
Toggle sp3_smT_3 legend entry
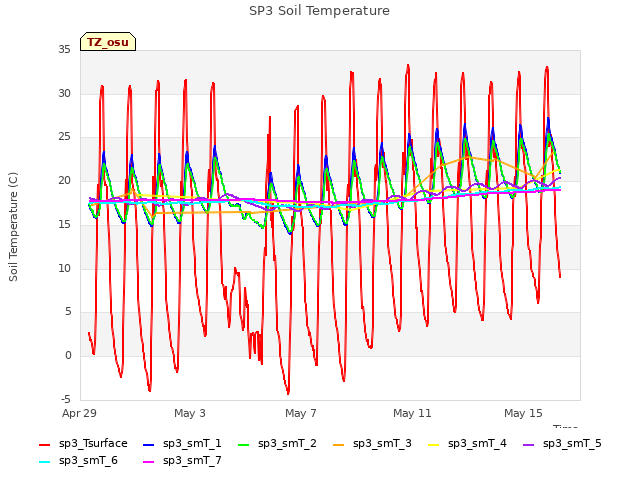372,444
